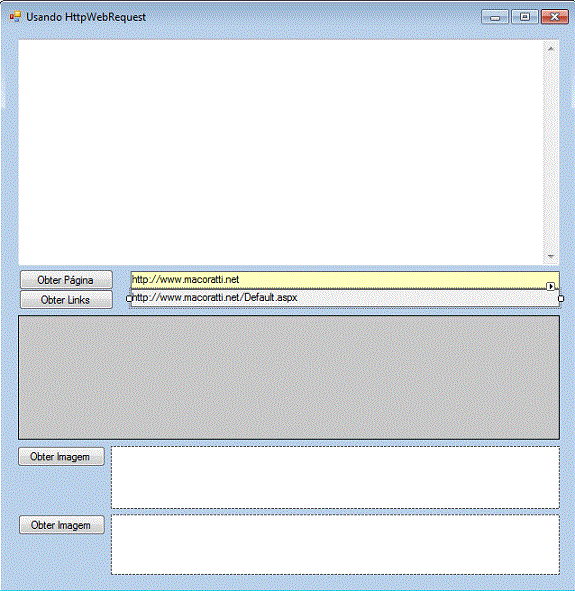Select the second dashed picture box at bottom
The height and width of the screenshot is (591, 575).
tap(335, 545)
